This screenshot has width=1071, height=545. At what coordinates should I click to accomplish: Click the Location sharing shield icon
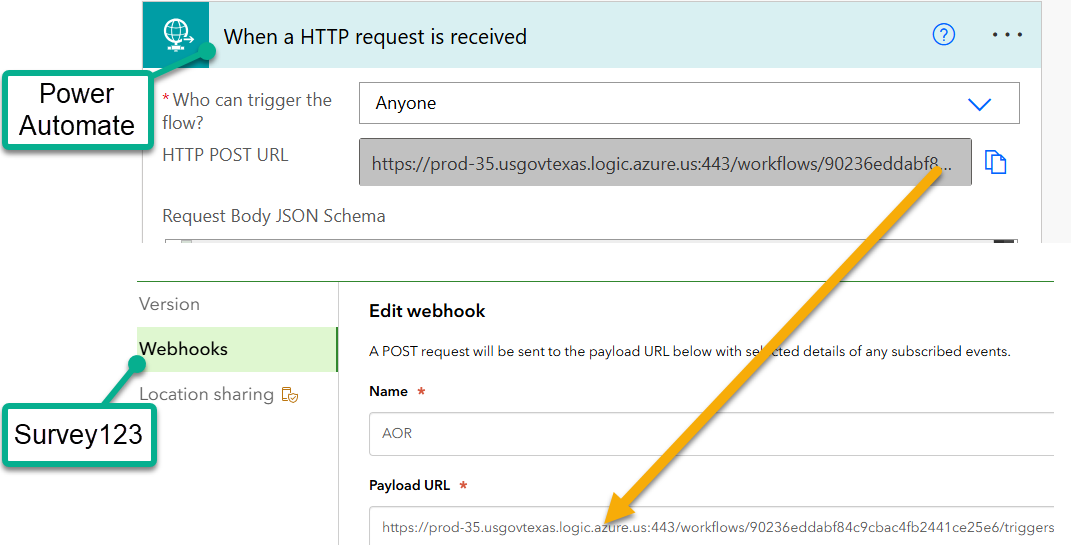[290, 395]
